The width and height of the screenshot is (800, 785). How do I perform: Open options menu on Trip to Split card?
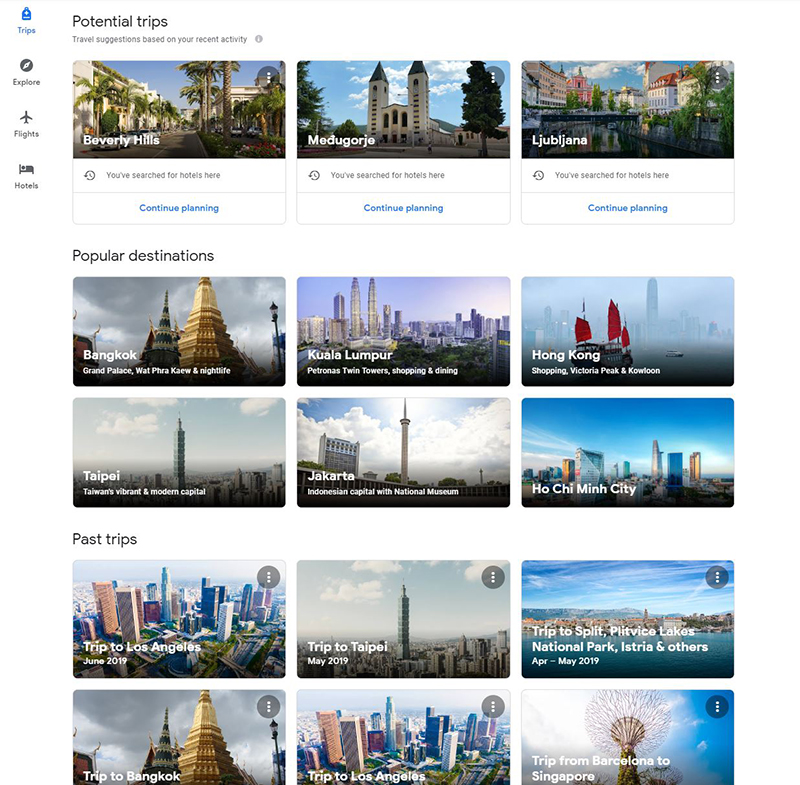(717, 577)
